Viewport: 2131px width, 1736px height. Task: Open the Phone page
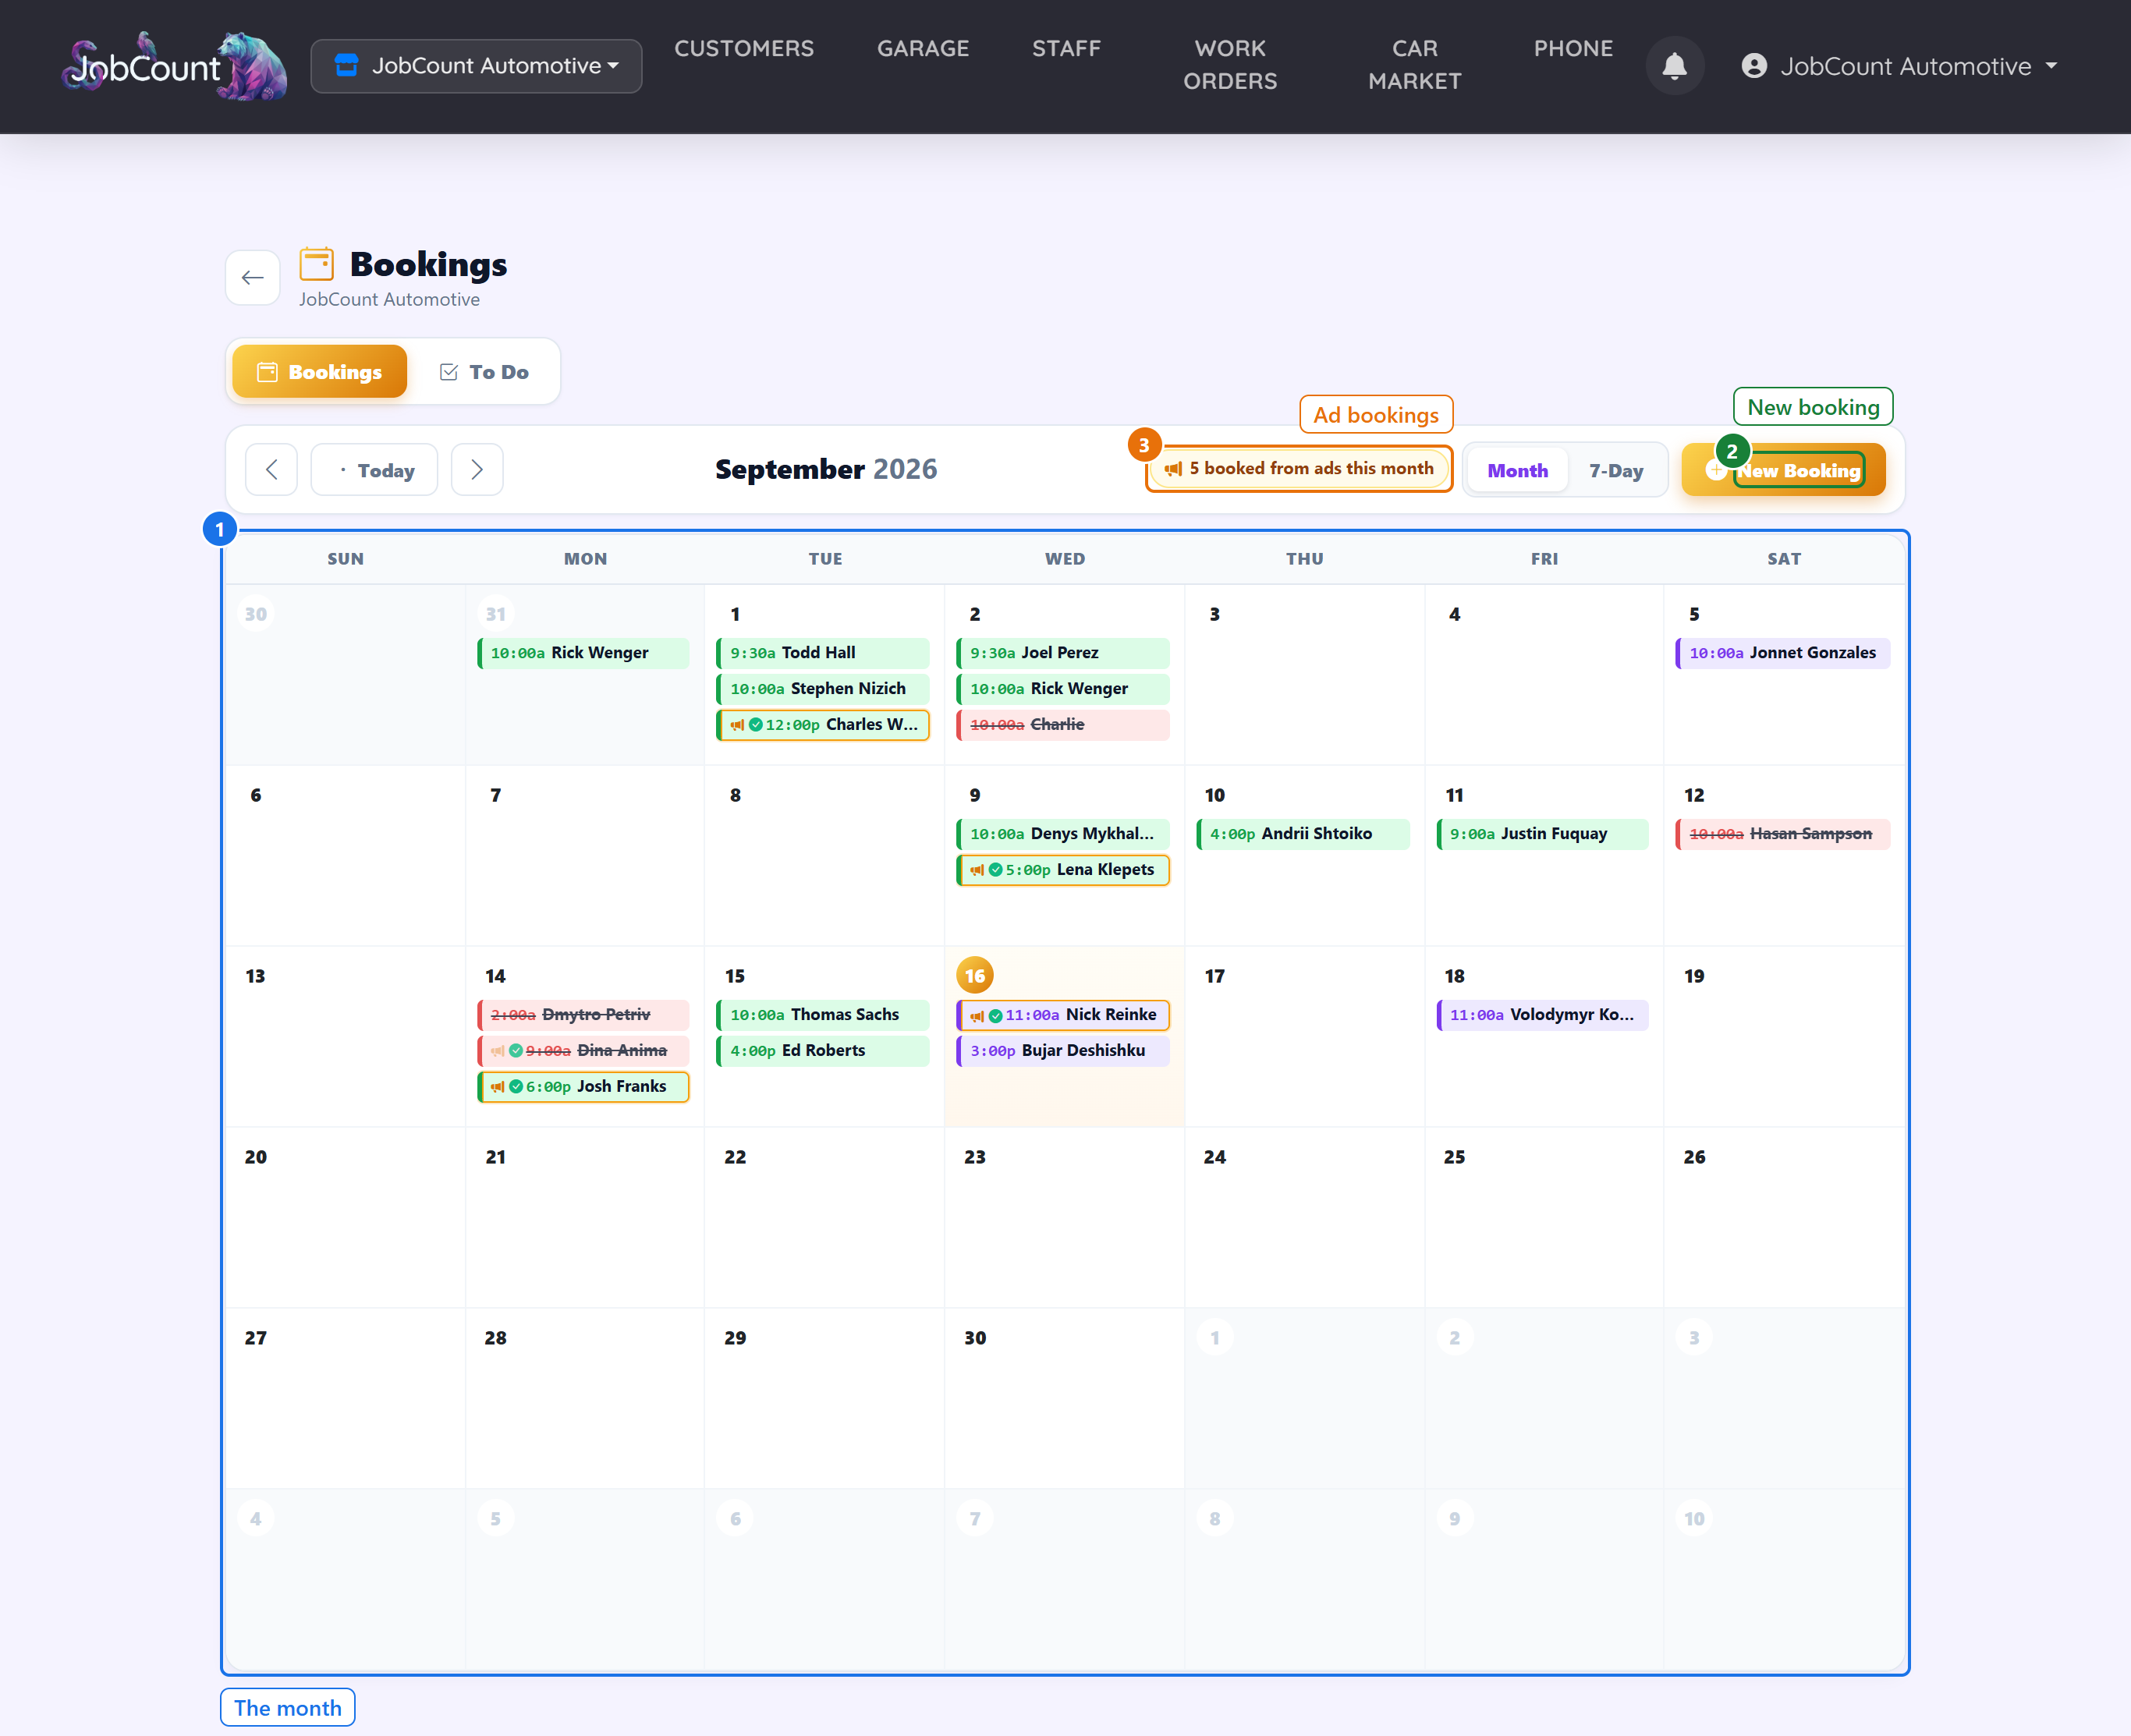click(1573, 48)
